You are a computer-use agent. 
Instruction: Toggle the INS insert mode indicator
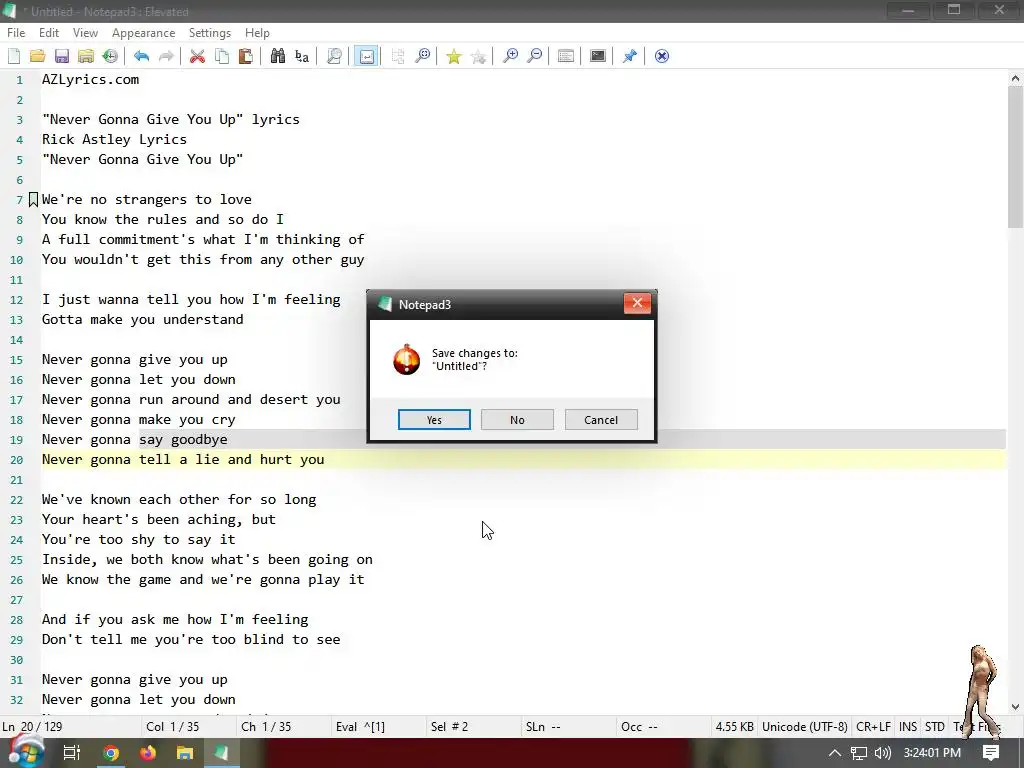[908, 726]
